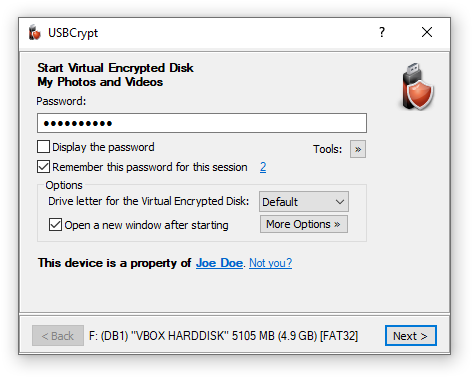474x378 pixels.
Task: Click the Next button
Action: (x=411, y=336)
